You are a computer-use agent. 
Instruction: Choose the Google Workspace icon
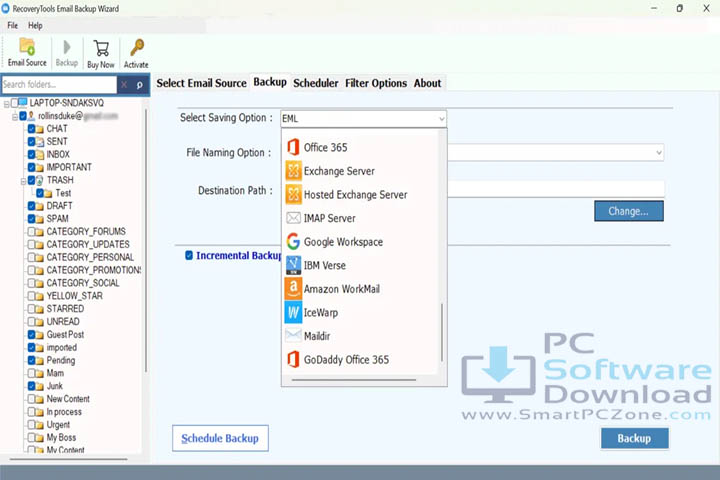click(293, 241)
